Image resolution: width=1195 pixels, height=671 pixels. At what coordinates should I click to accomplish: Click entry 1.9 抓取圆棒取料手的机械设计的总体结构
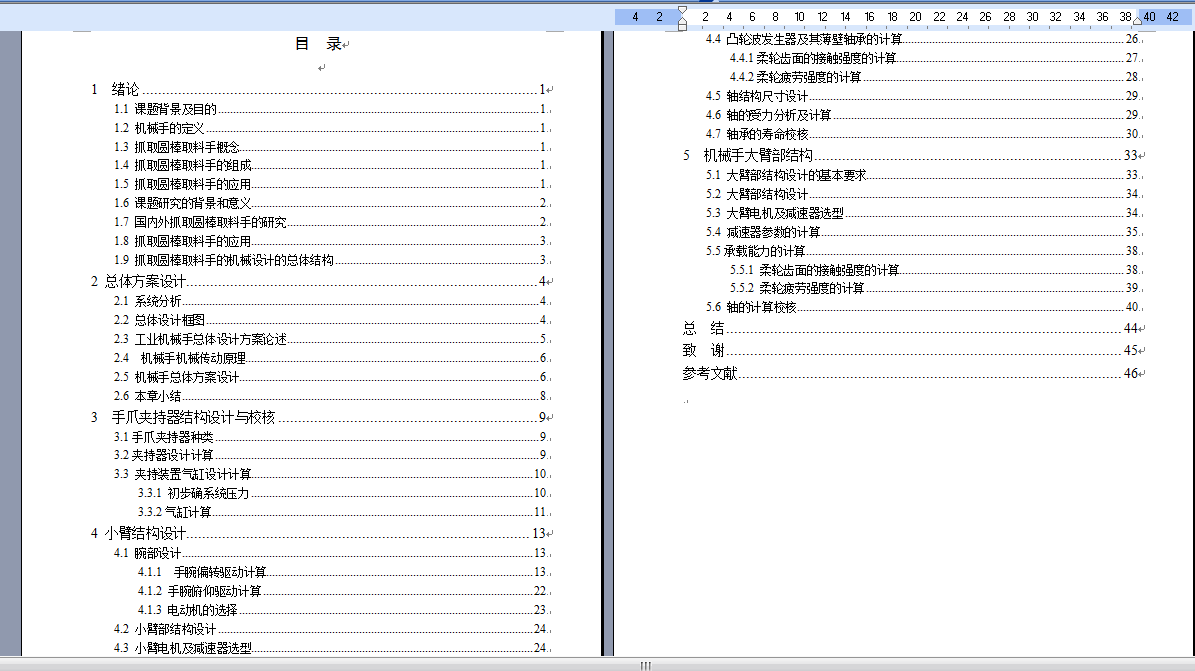pos(331,260)
